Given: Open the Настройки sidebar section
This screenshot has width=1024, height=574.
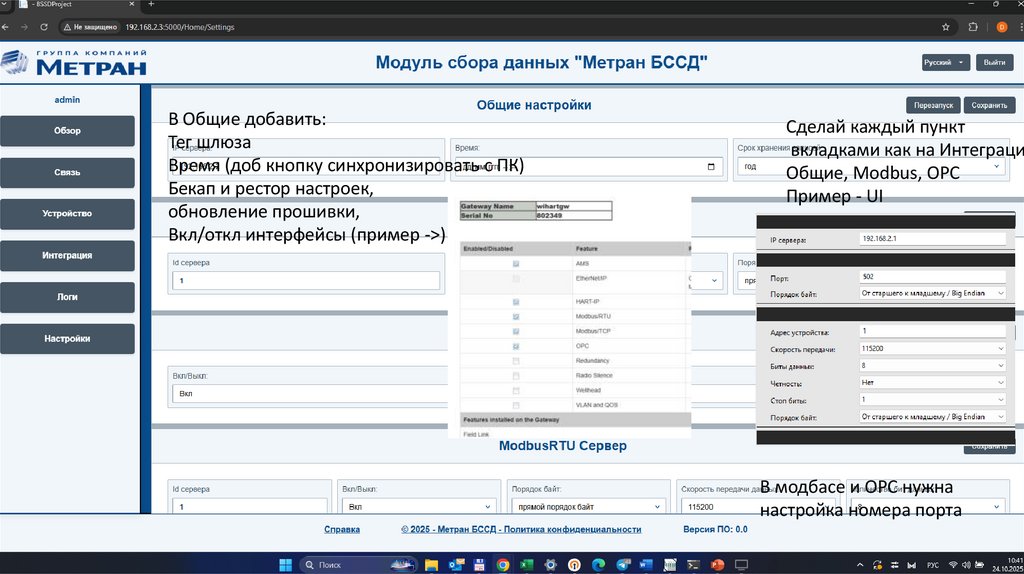Looking at the screenshot, I should (x=67, y=339).
